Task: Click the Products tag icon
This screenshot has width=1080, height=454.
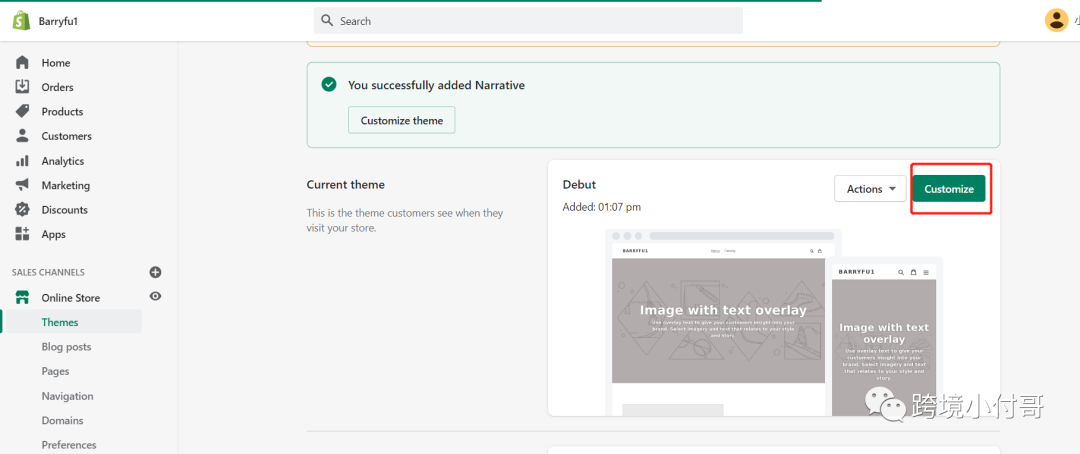Action: tap(22, 111)
